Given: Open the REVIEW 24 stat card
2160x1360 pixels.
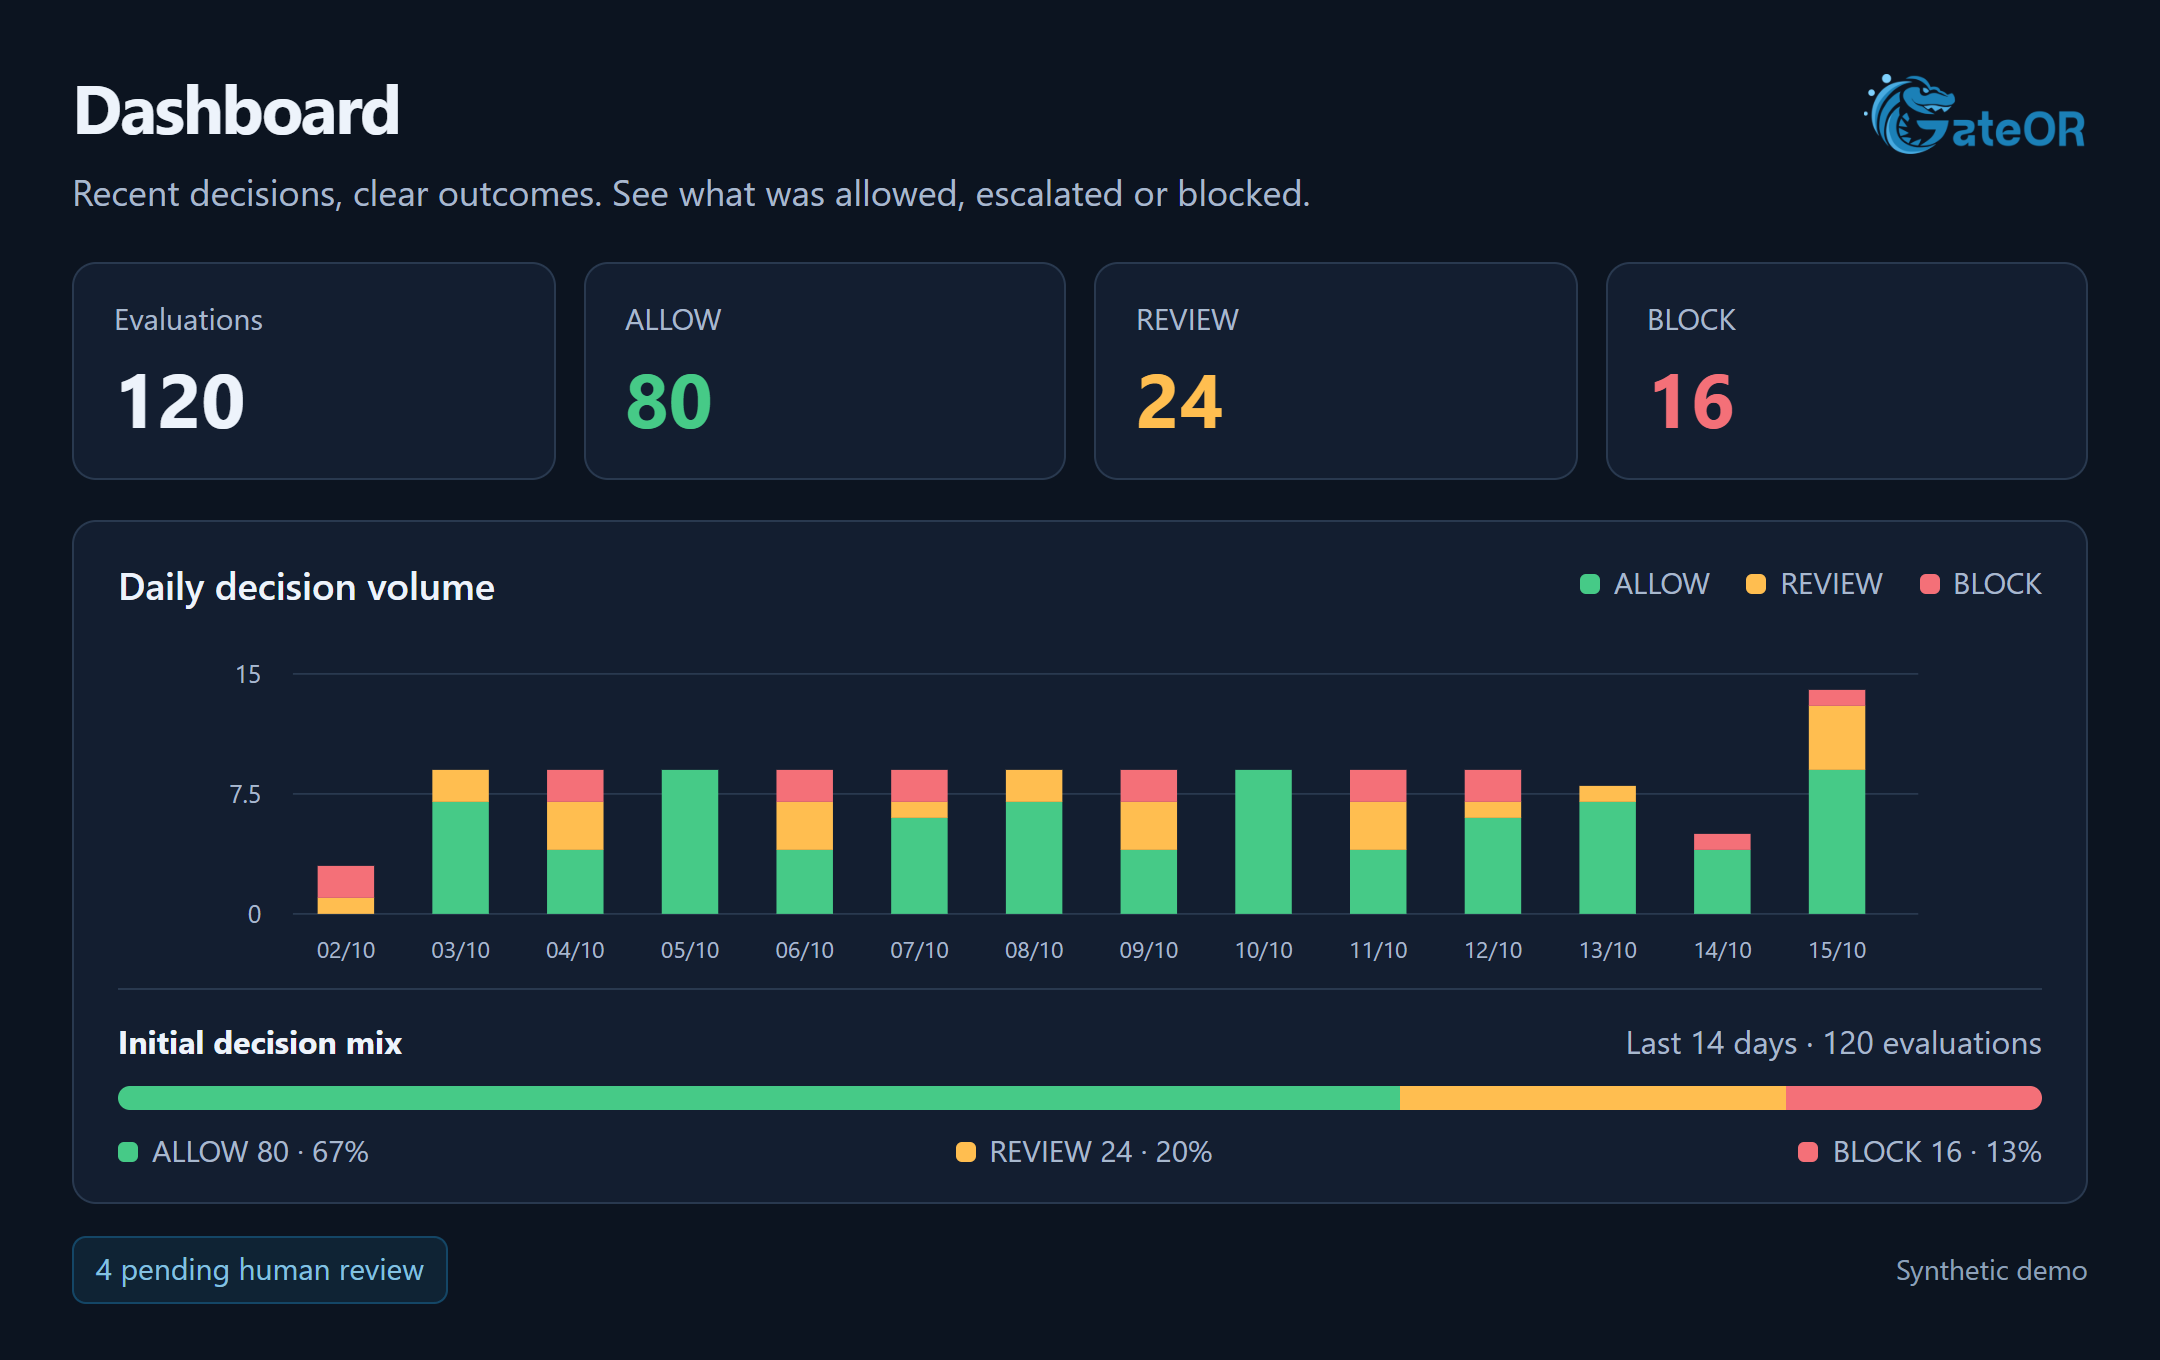Looking at the screenshot, I should [x=1336, y=371].
